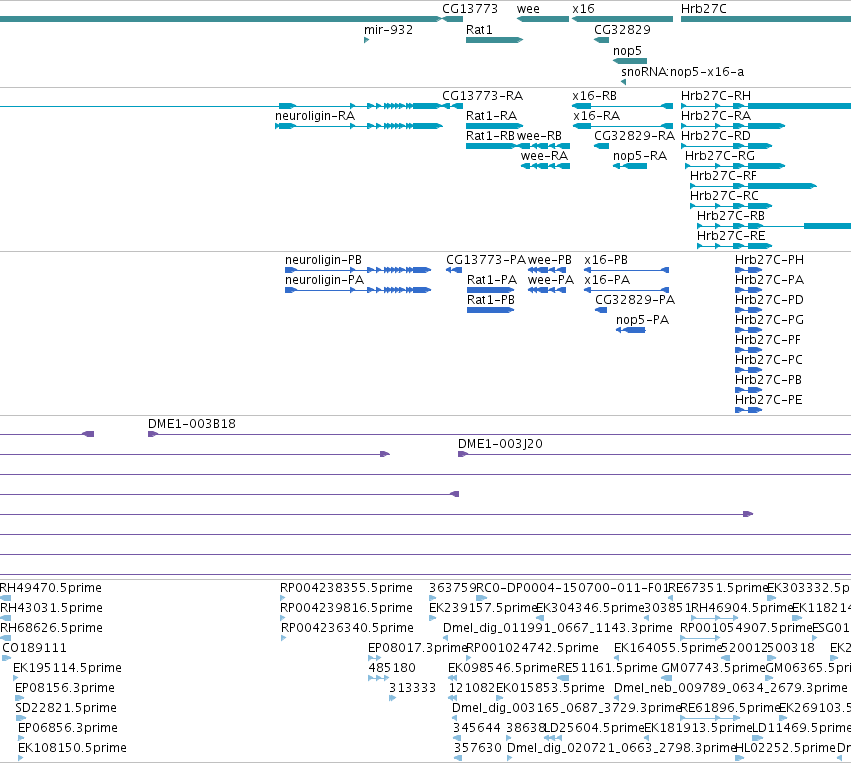Screen dimensions: 851x763
Task: Select the EP08017.3prime EST label
Action: coord(417,648)
